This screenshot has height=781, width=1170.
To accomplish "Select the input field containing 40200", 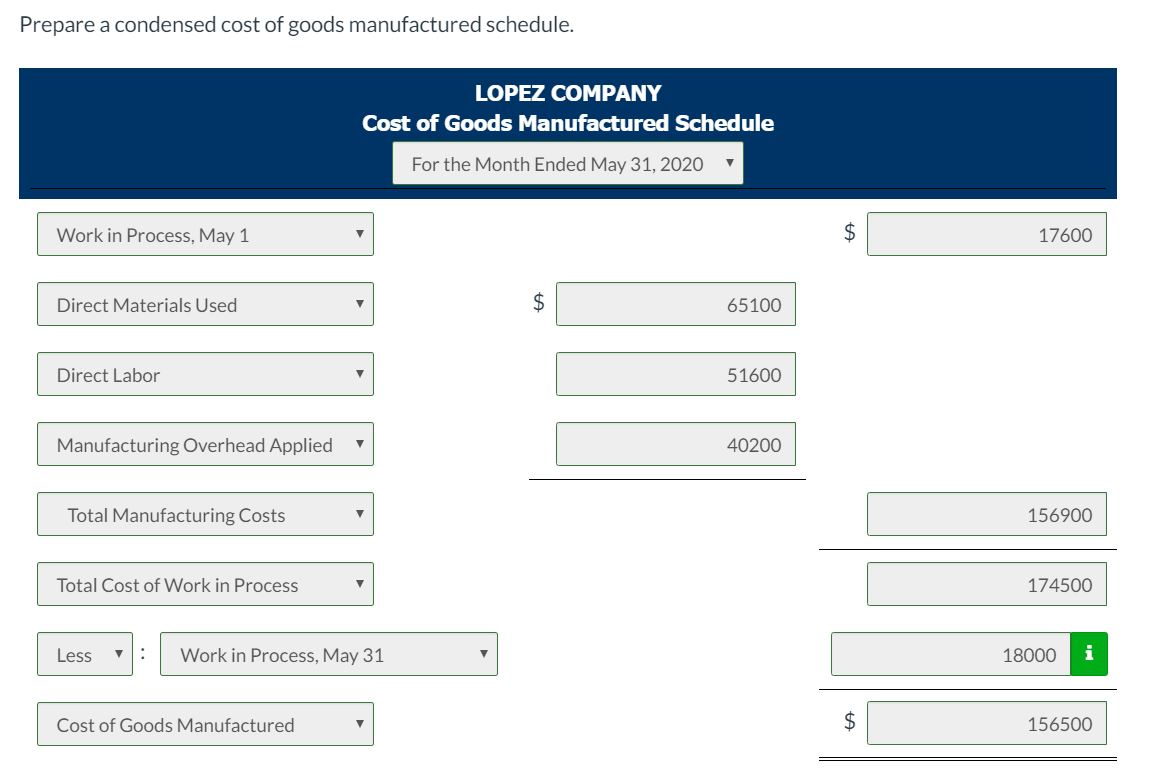I will [675, 444].
